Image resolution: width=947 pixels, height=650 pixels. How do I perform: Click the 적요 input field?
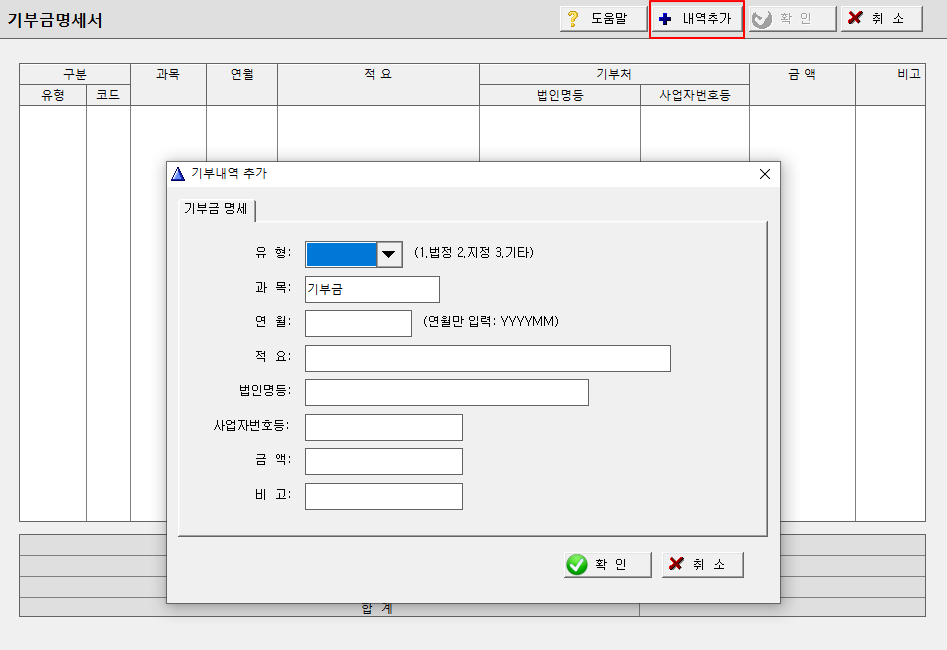487,358
